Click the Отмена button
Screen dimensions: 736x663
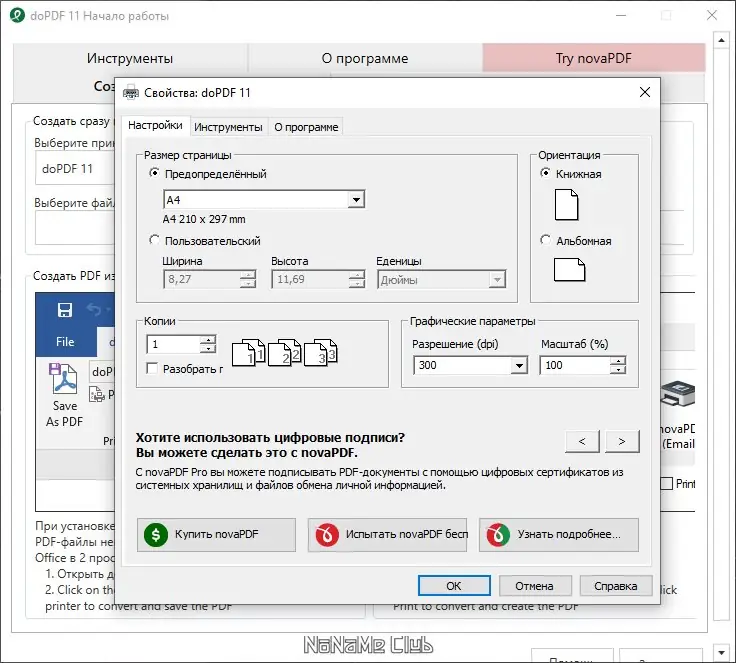point(535,586)
